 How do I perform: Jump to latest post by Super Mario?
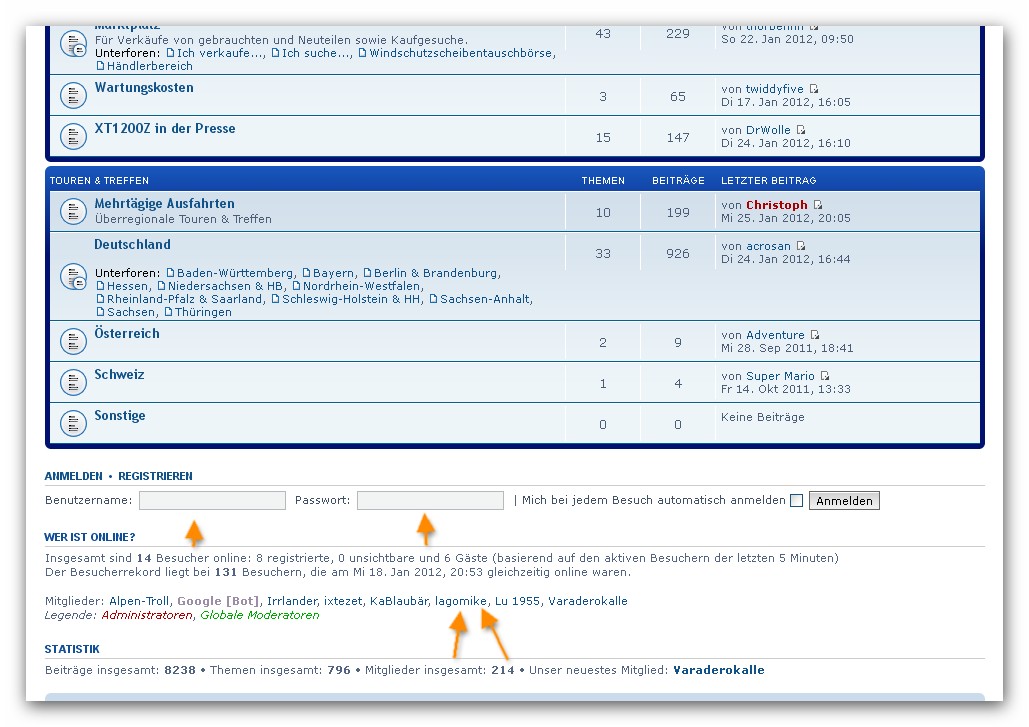(825, 376)
